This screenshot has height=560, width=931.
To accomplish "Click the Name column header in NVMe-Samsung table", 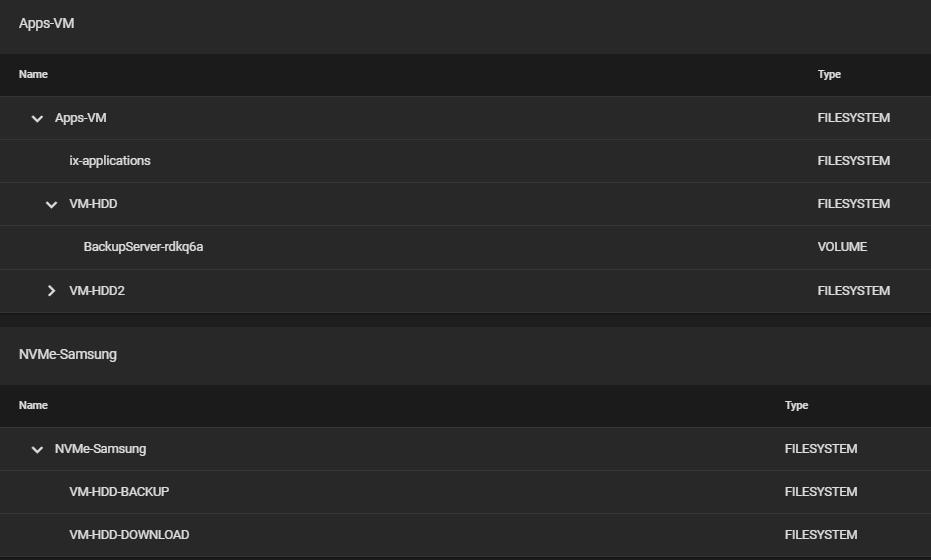I will [x=33, y=405].
